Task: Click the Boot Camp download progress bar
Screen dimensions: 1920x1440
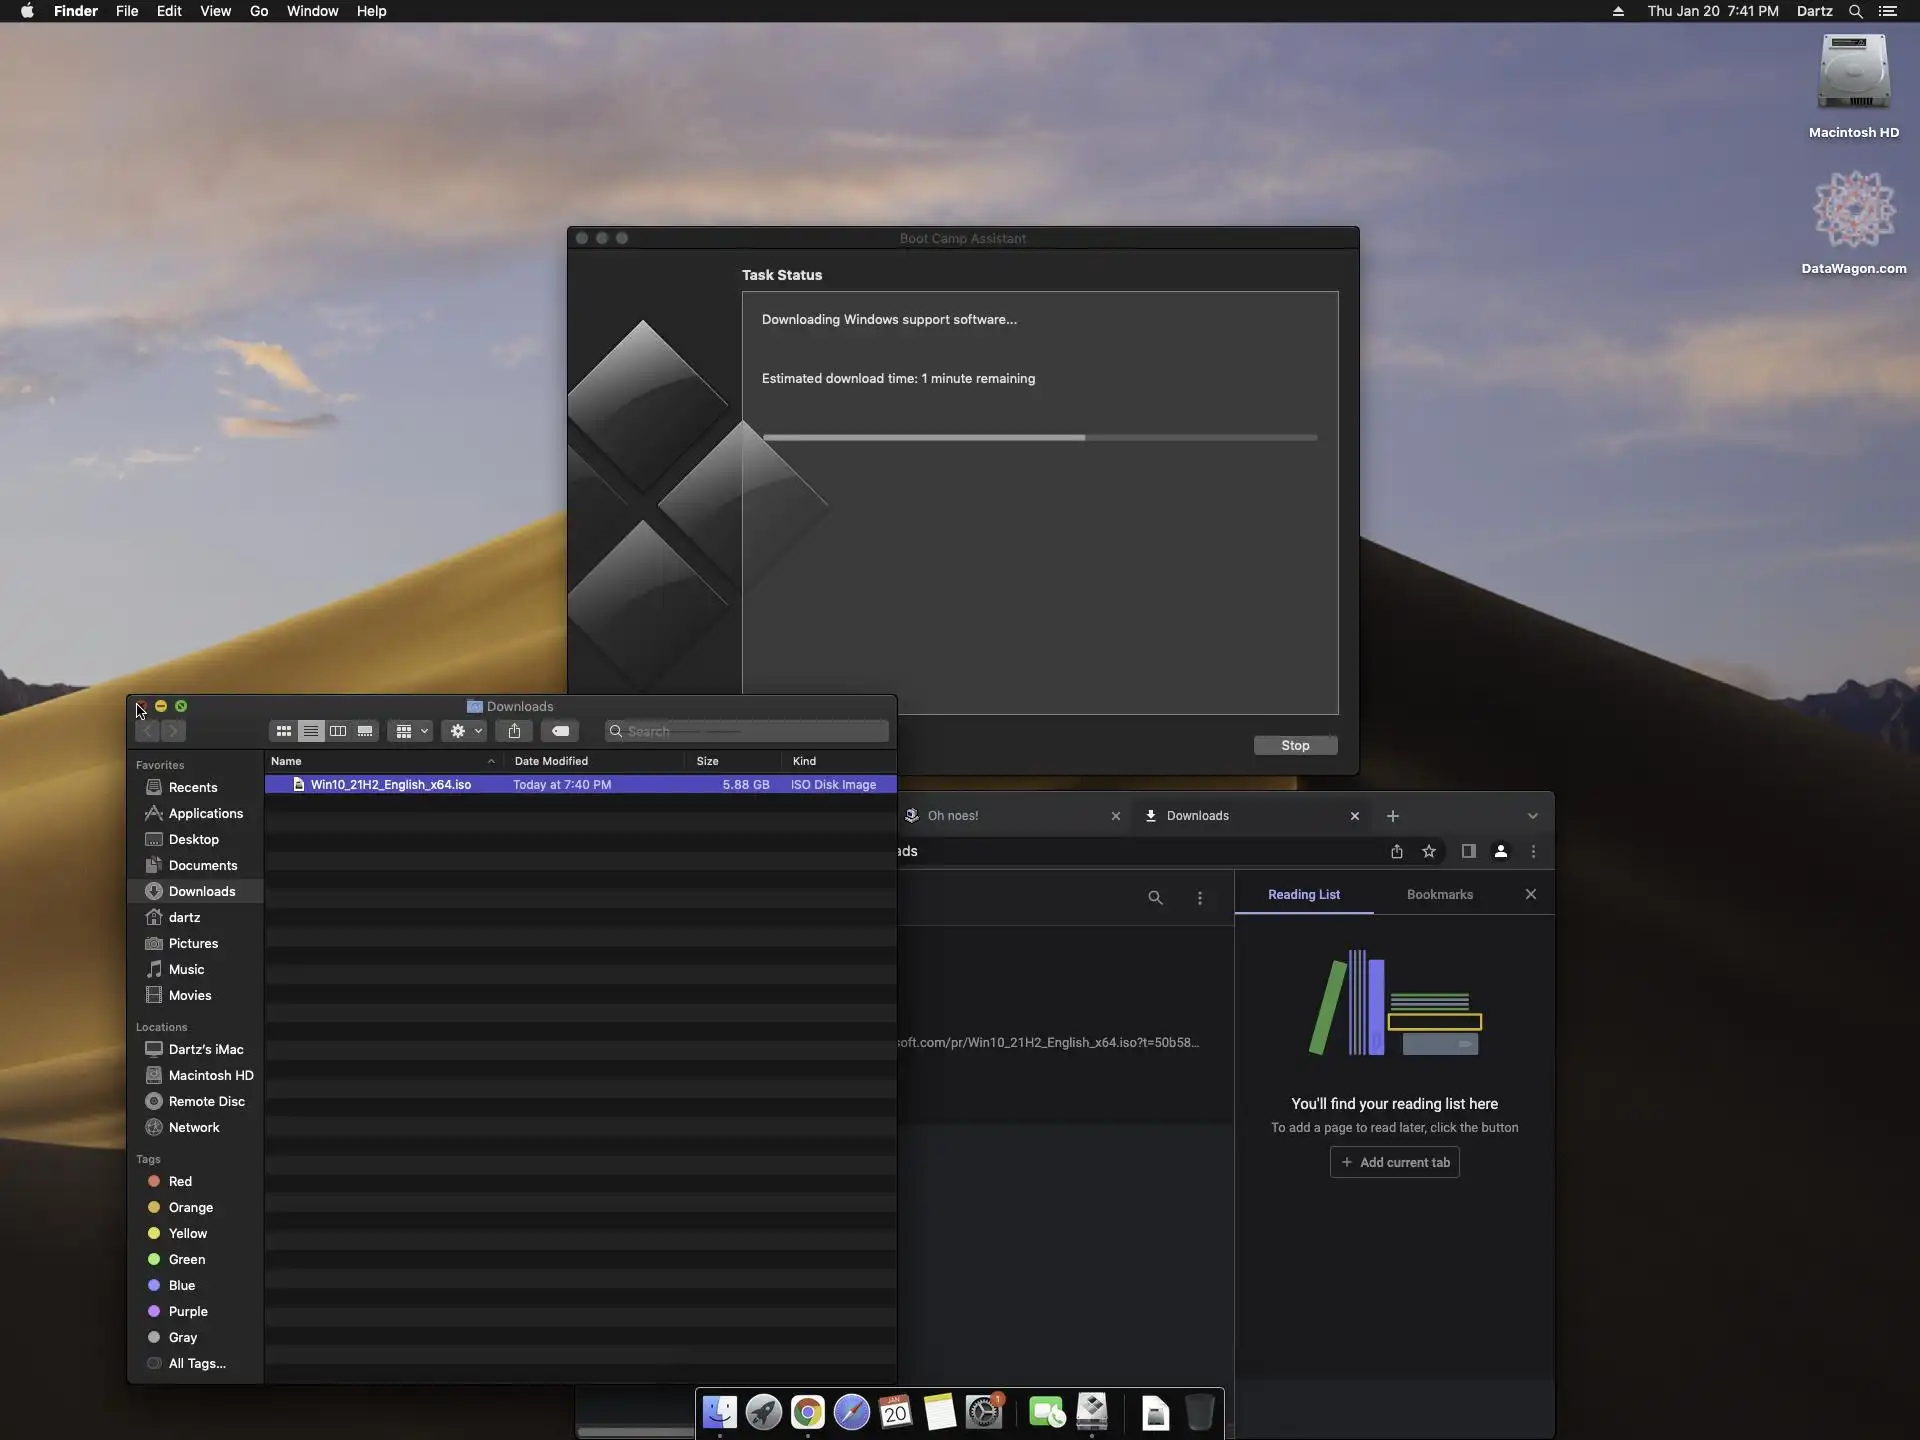Action: pyautogui.click(x=1039, y=437)
